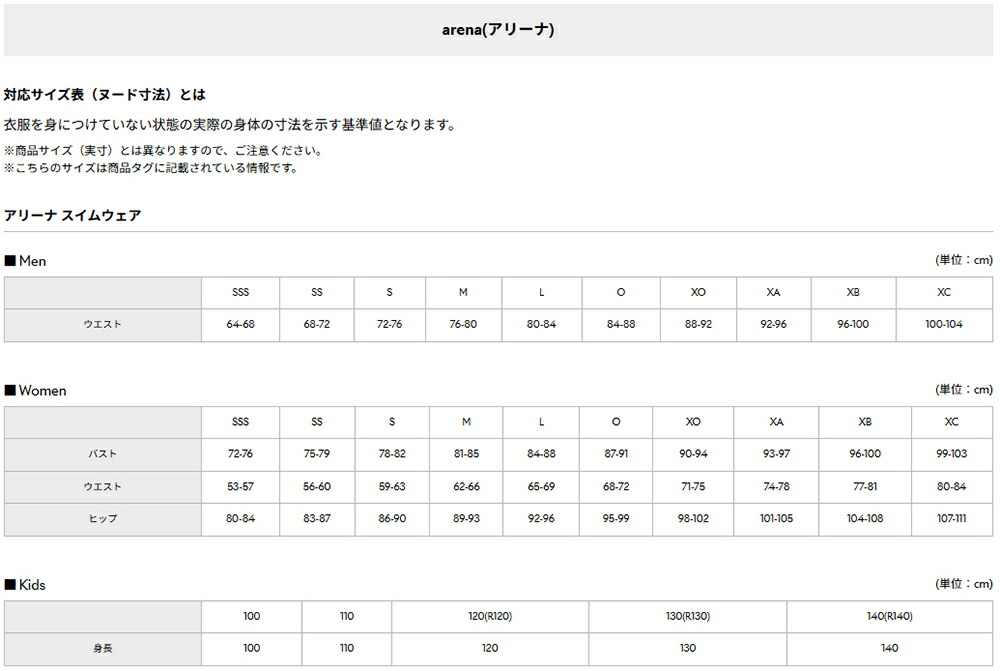Click the note ※こちらのサイズは商品タグに記載

(151, 168)
